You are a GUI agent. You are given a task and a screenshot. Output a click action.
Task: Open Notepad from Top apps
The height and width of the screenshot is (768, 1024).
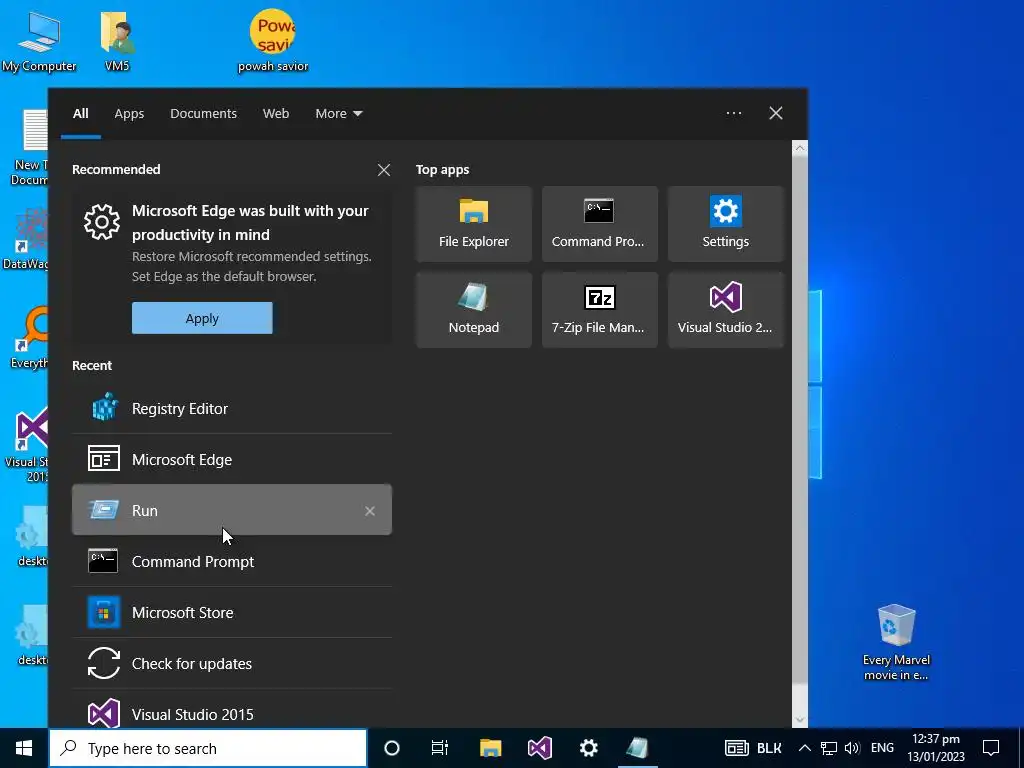[x=473, y=310]
